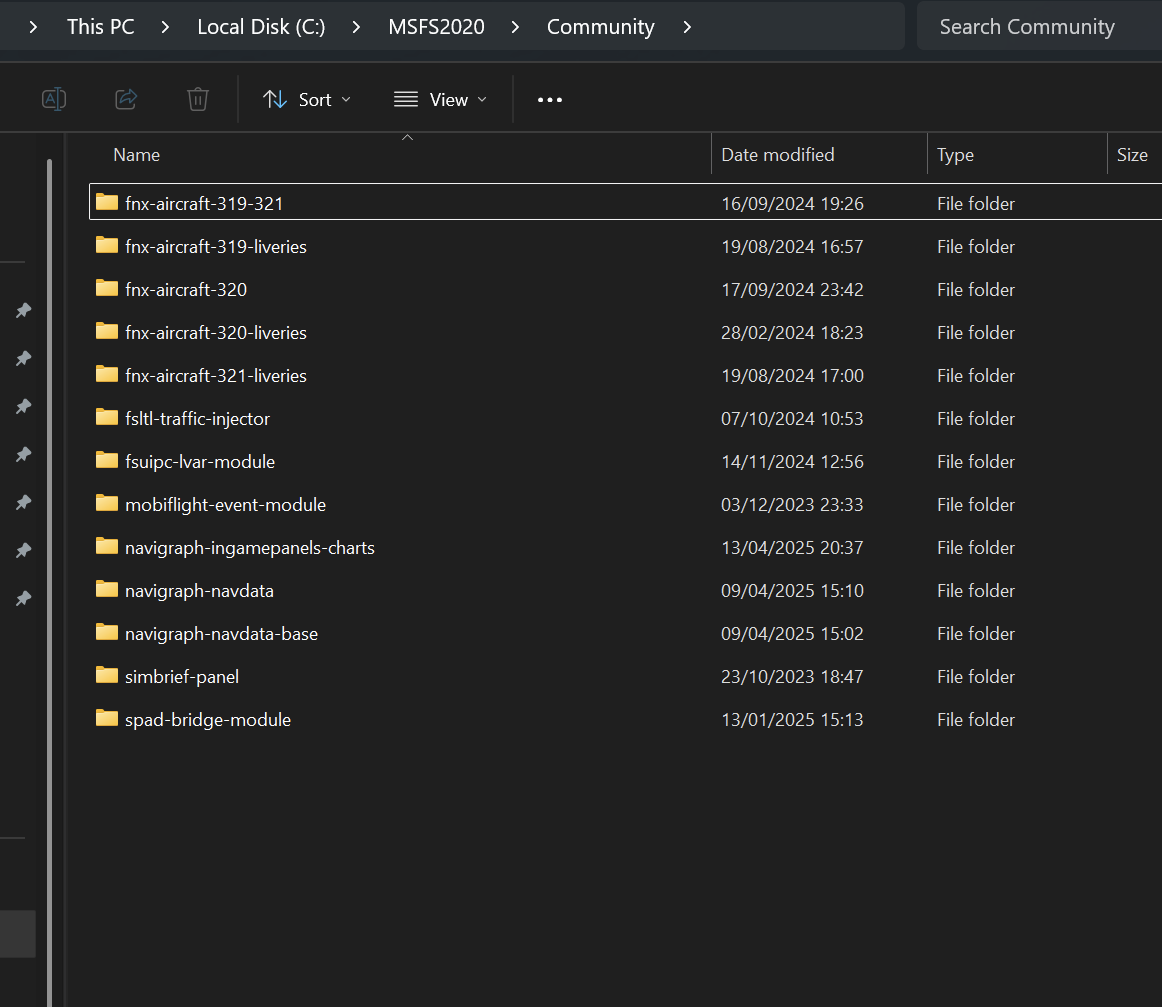
Task: Select the fsuipc-lvar-module folder icon
Action: [107, 459]
